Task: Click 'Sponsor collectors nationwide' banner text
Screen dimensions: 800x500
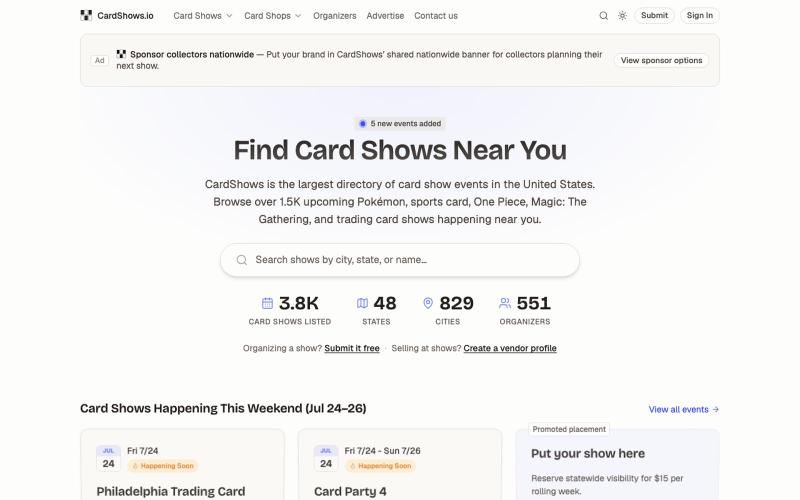Action: pyautogui.click(x=192, y=54)
